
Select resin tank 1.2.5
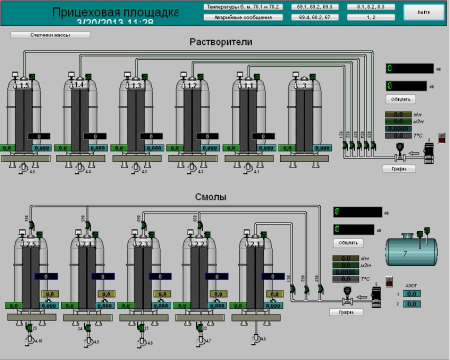(31, 273)
